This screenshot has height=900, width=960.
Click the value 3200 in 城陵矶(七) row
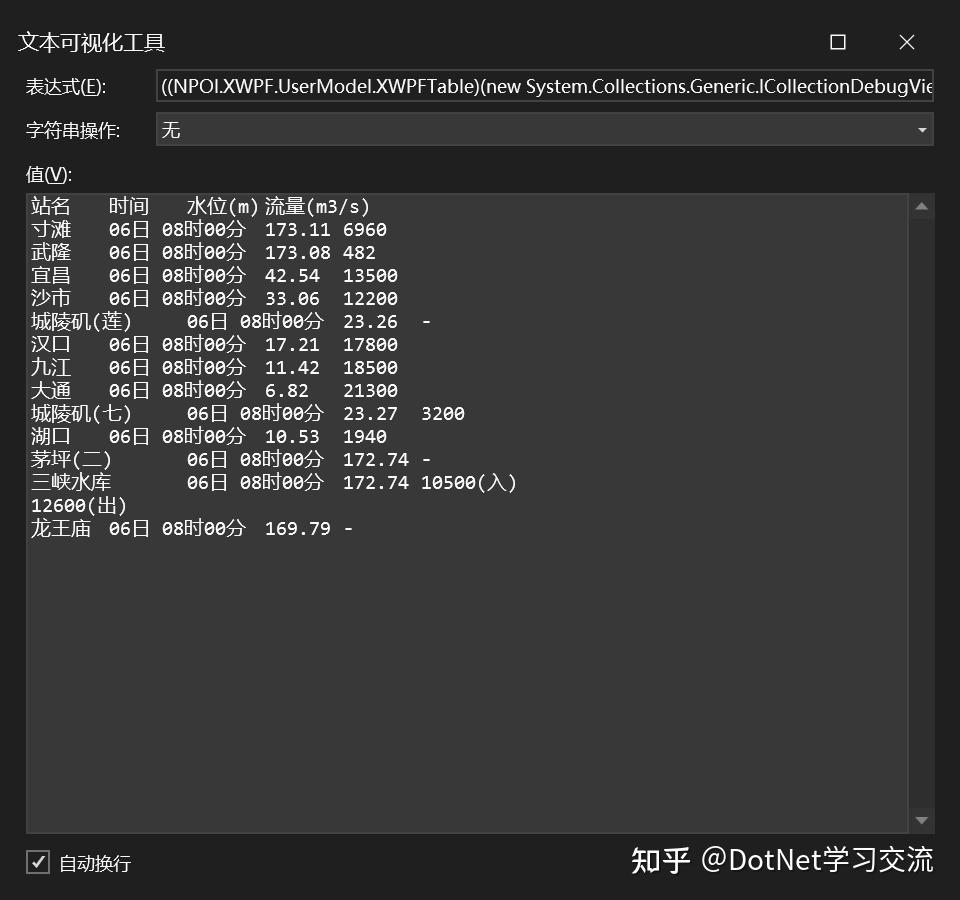click(443, 413)
